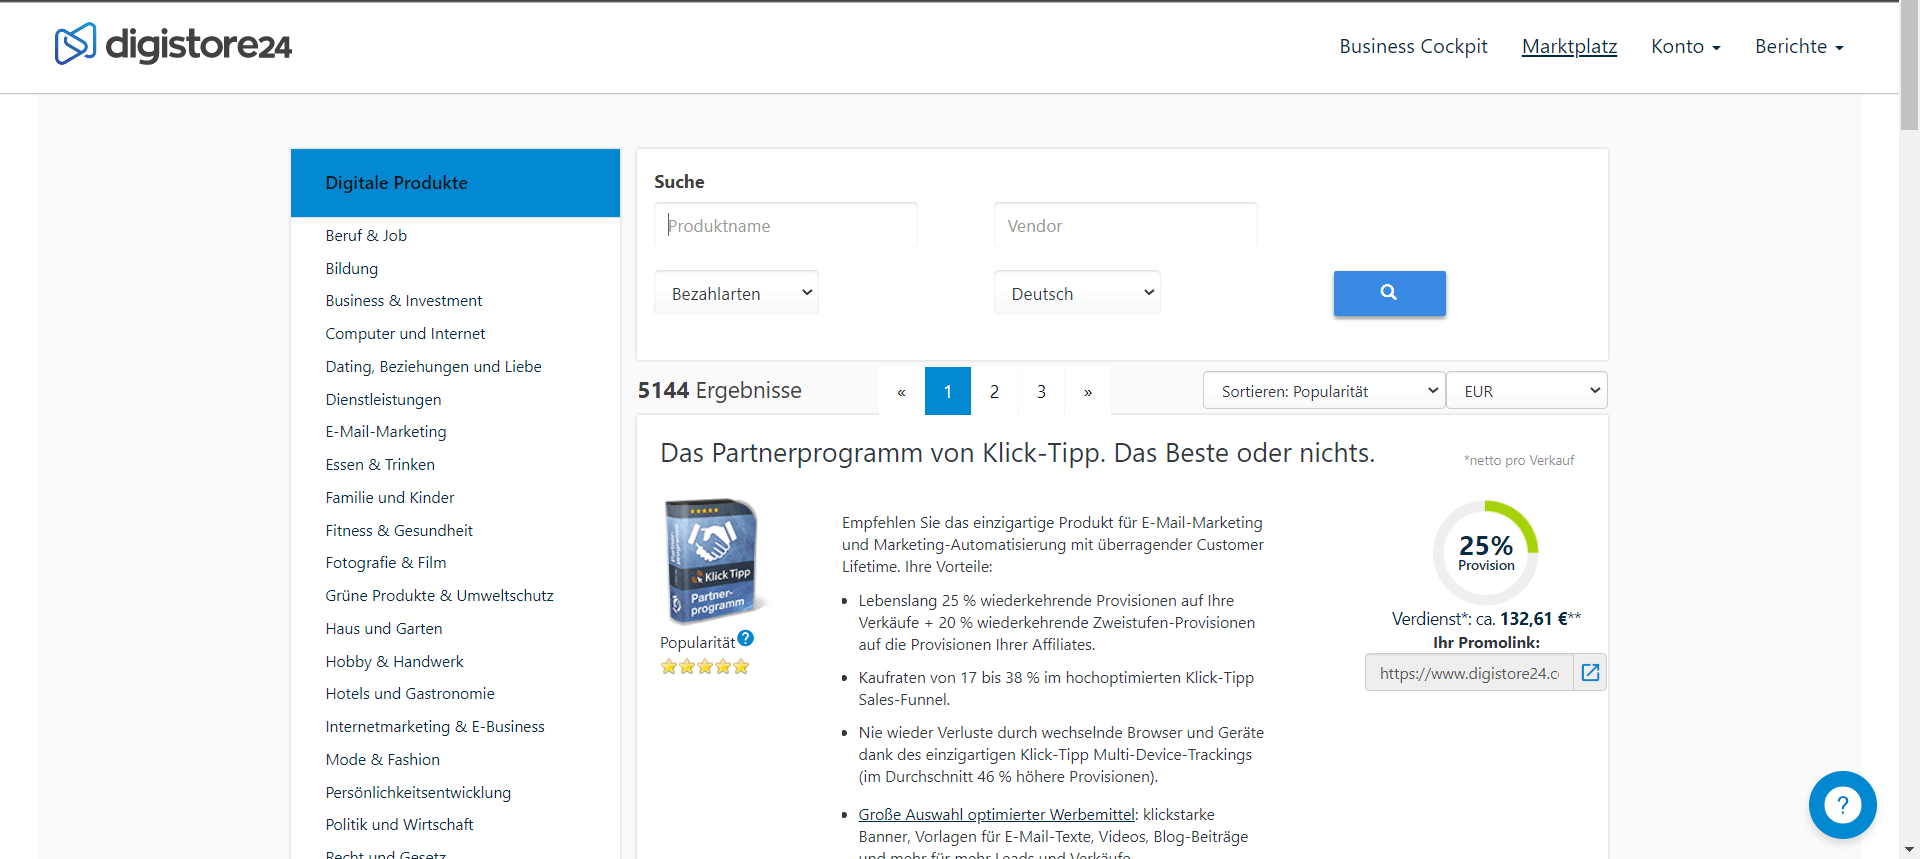Click the previous page « arrow
This screenshot has width=1920, height=859.
902,391
